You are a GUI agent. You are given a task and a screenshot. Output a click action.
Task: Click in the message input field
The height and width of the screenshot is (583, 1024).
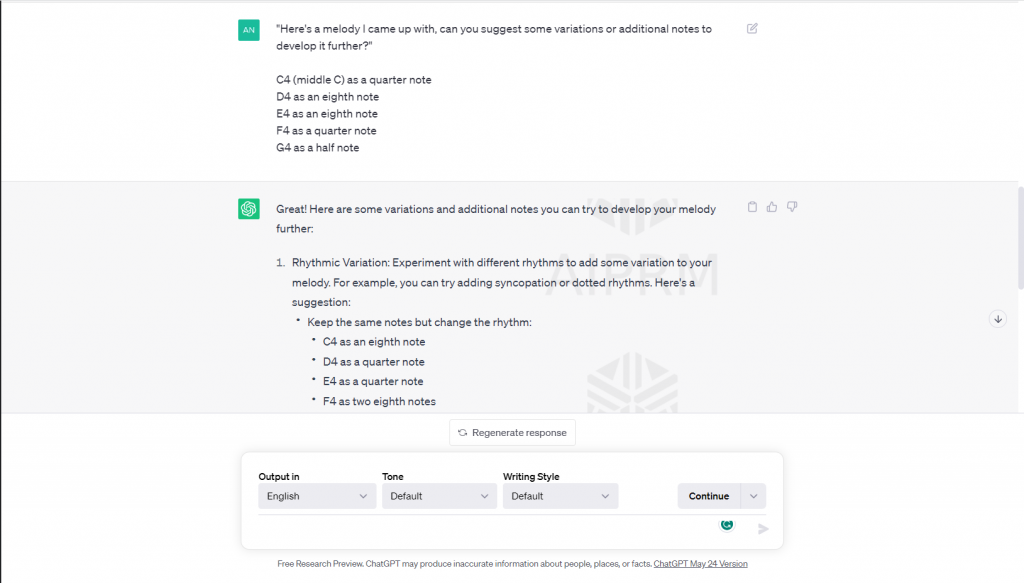pos(480,528)
